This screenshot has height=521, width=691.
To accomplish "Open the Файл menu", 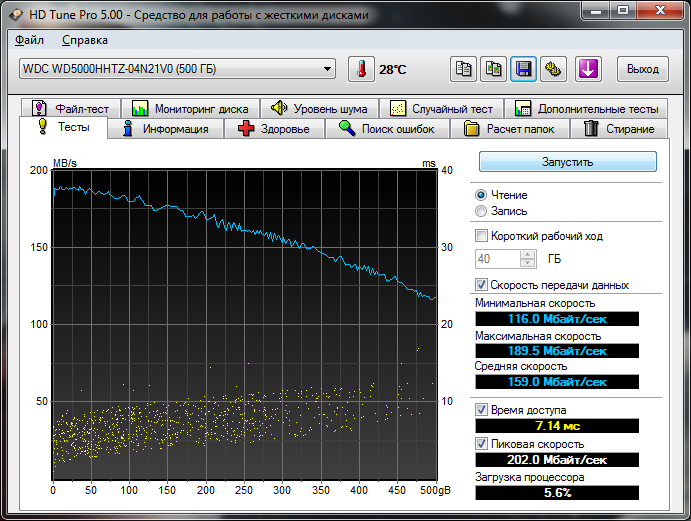I will click(30, 40).
